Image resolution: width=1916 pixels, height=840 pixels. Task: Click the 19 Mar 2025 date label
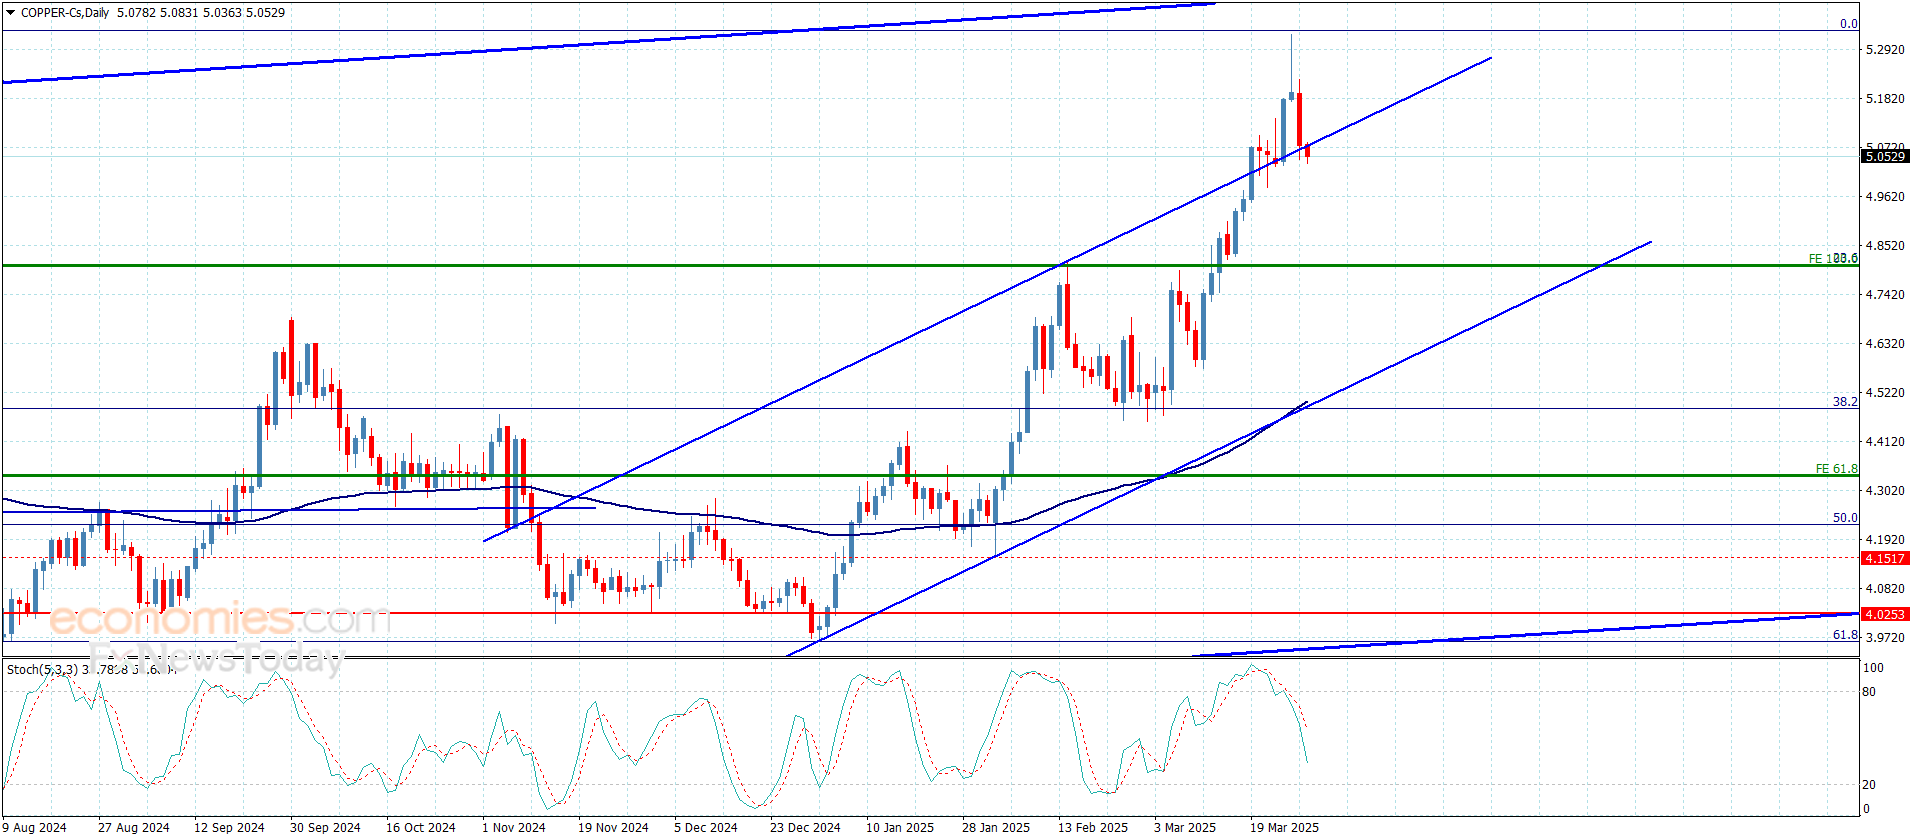(x=1284, y=827)
